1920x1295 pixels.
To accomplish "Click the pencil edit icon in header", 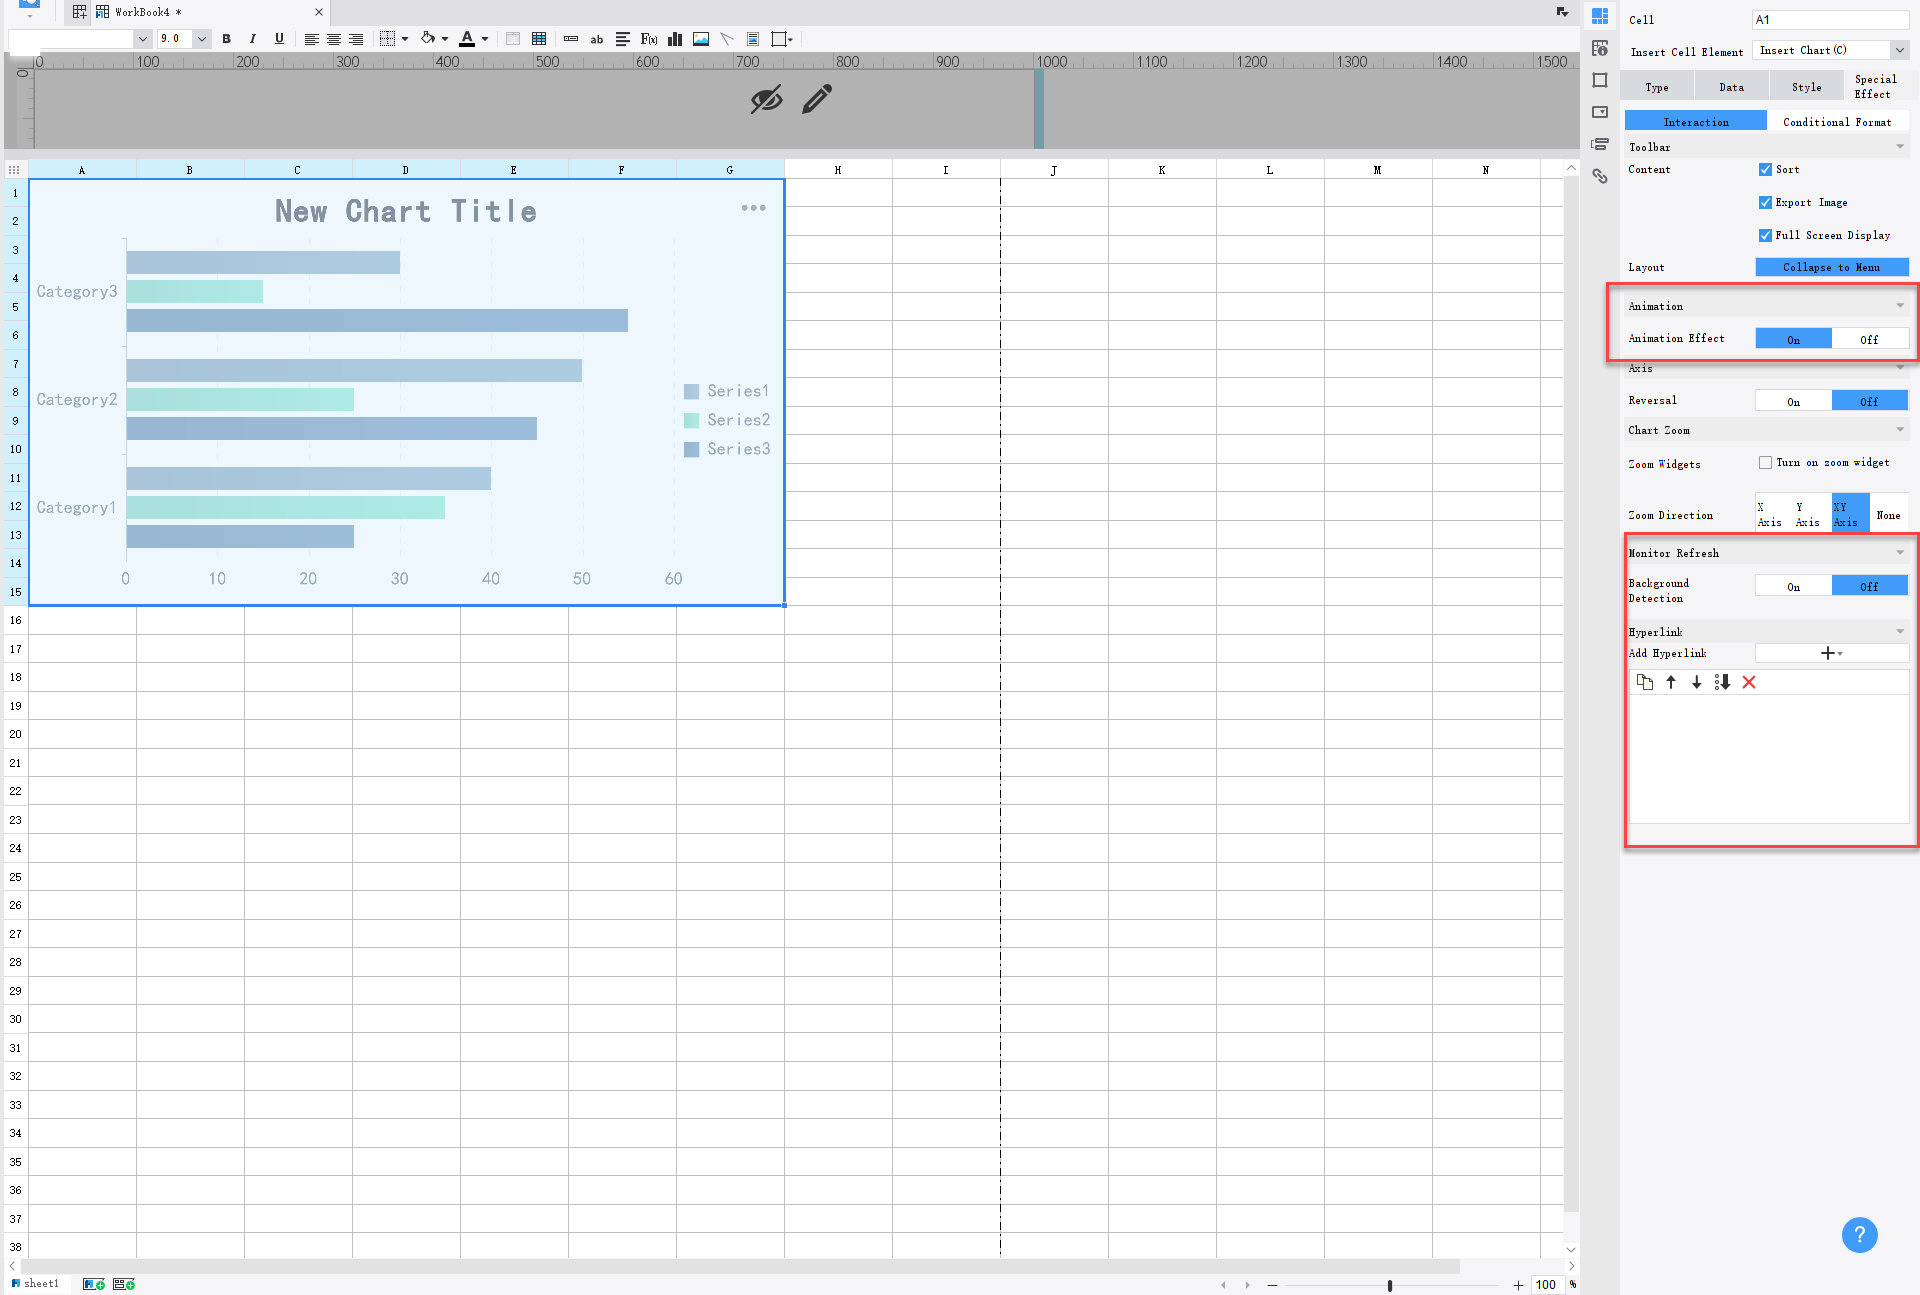I will coord(817,99).
